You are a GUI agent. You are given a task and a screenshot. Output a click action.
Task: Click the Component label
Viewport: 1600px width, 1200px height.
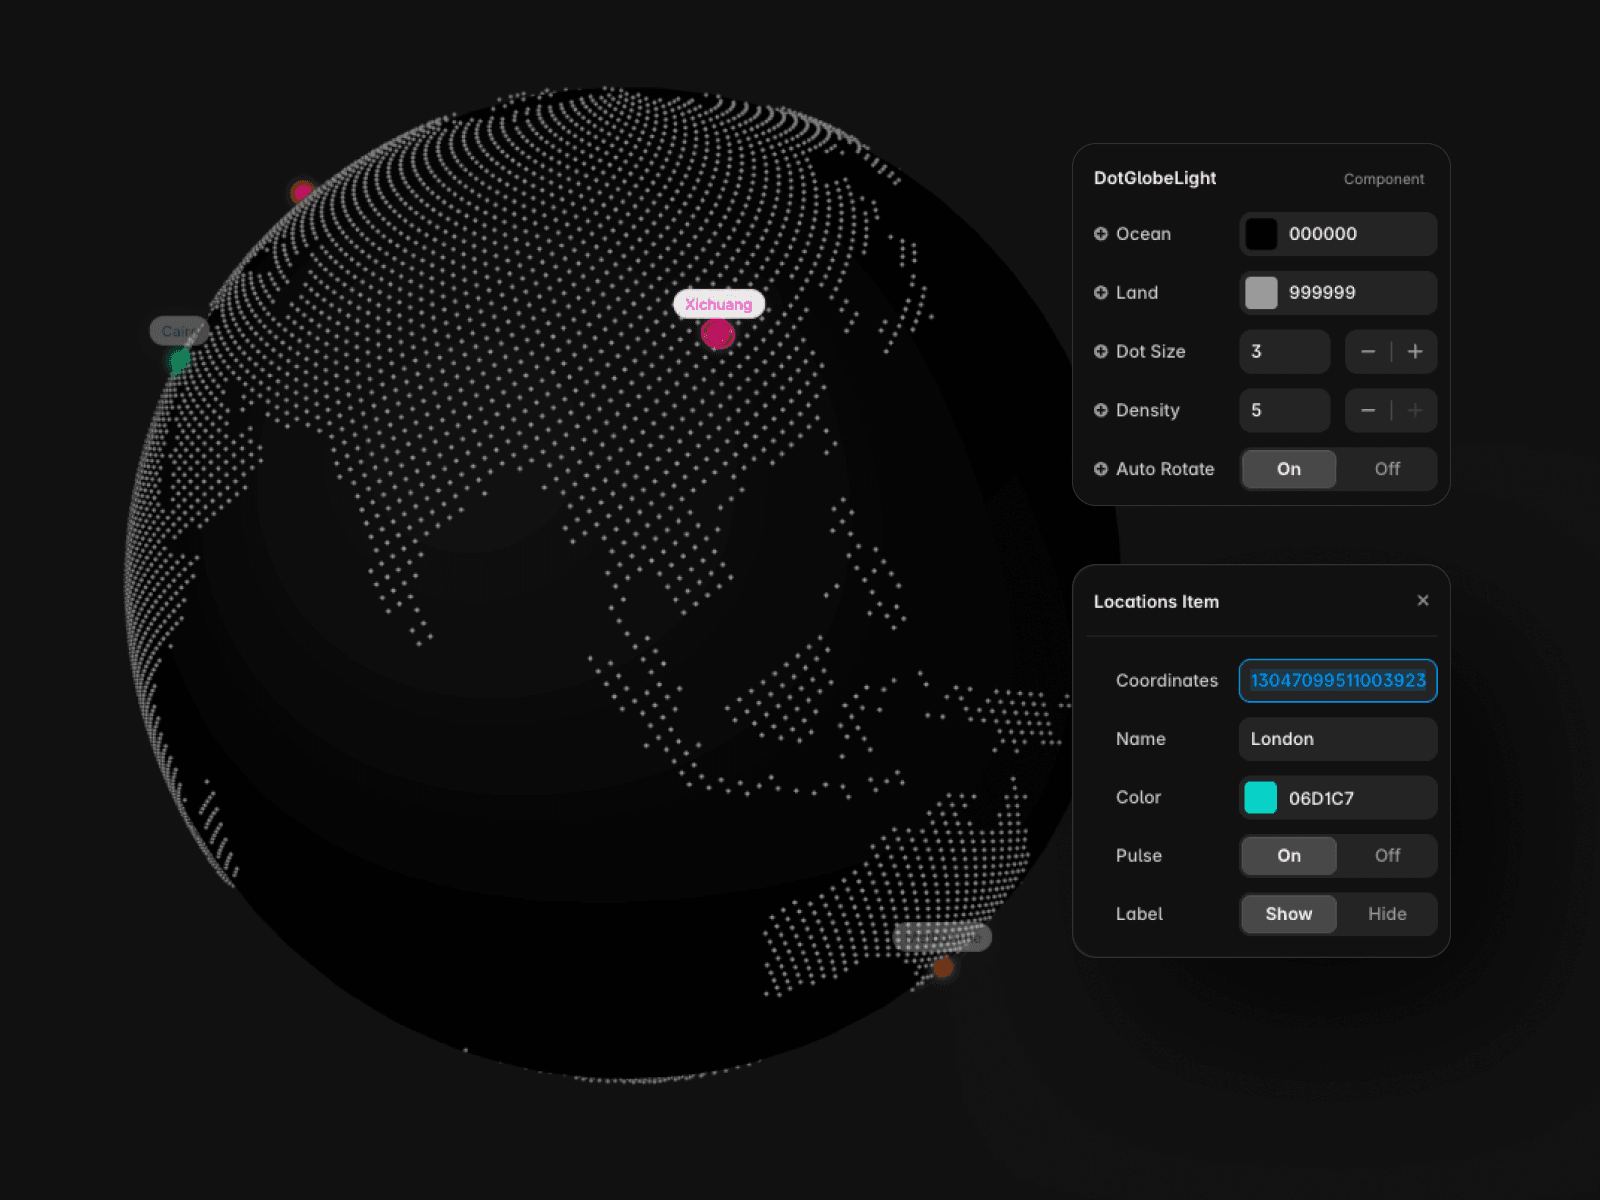1384,179
